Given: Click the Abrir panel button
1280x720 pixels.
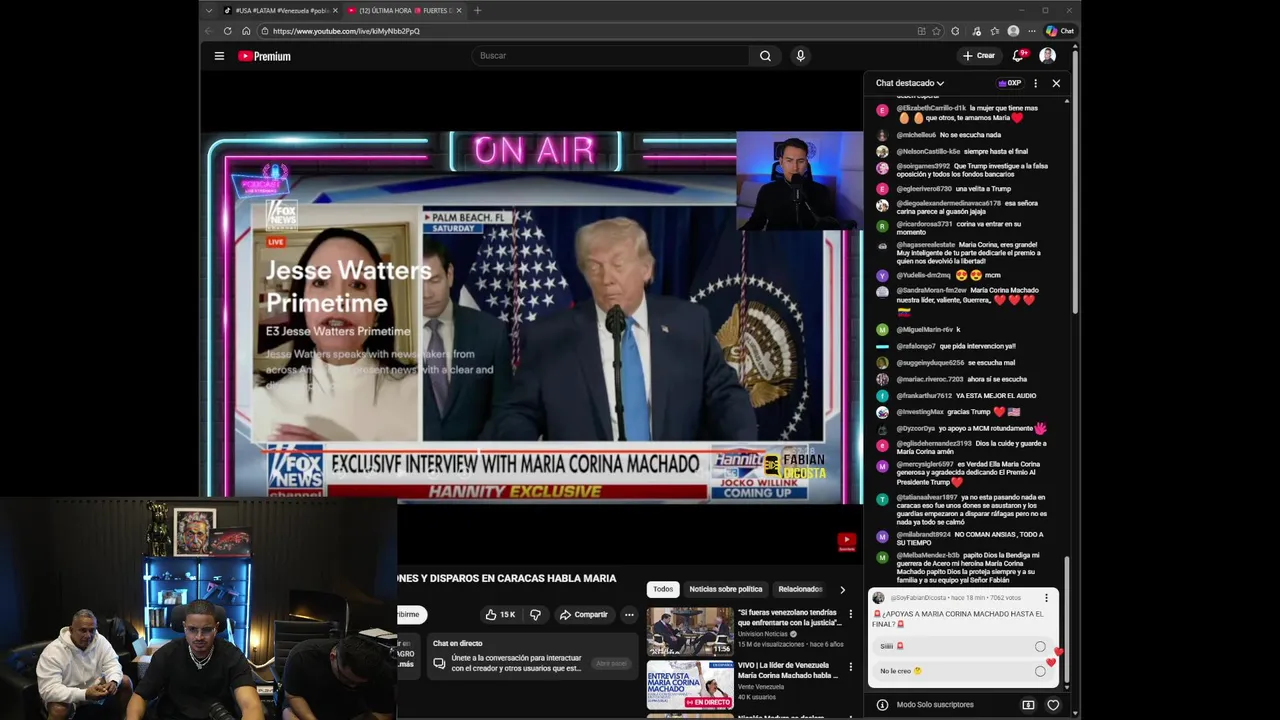Looking at the screenshot, I should point(611,663).
